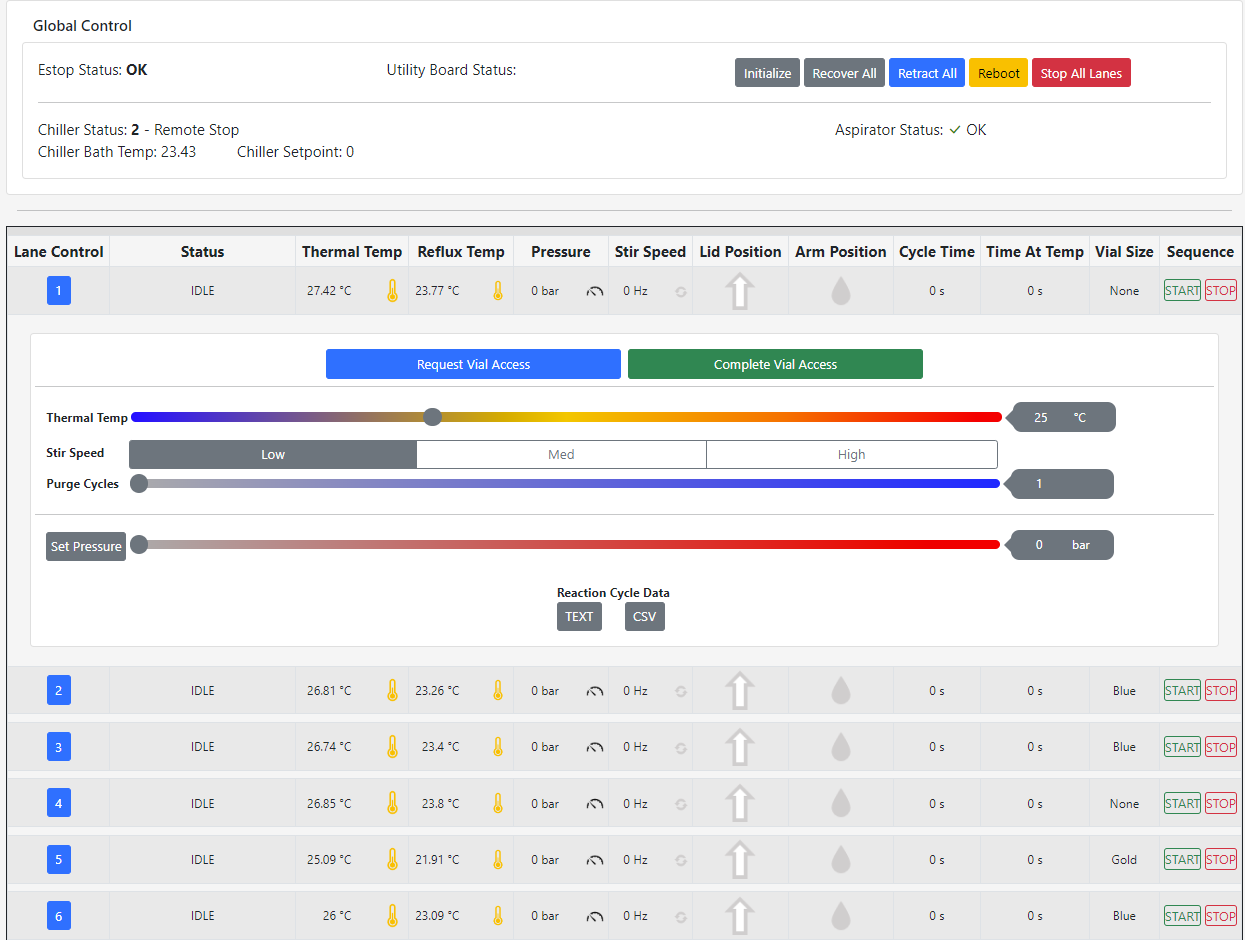Click Recover All

(x=844, y=73)
